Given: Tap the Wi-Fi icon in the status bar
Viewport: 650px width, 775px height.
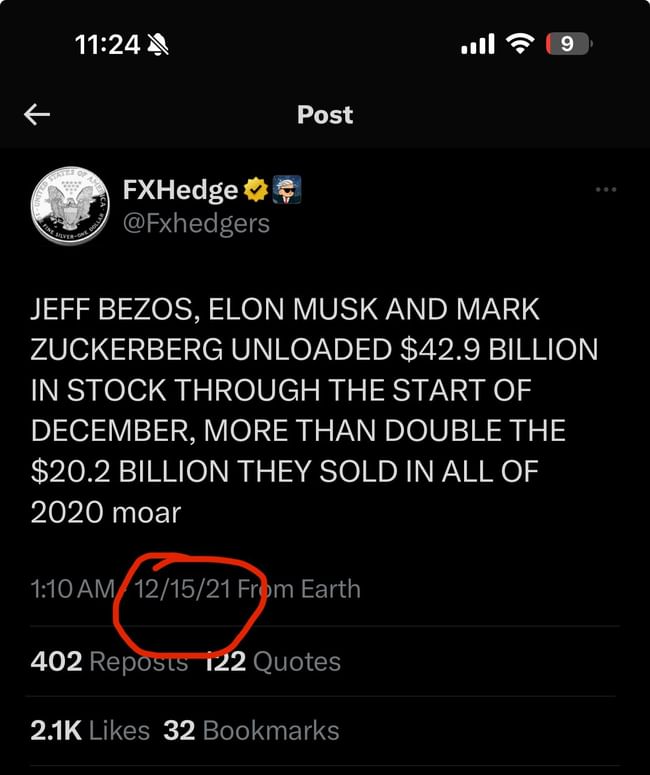Looking at the screenshot, I should 520,44.
